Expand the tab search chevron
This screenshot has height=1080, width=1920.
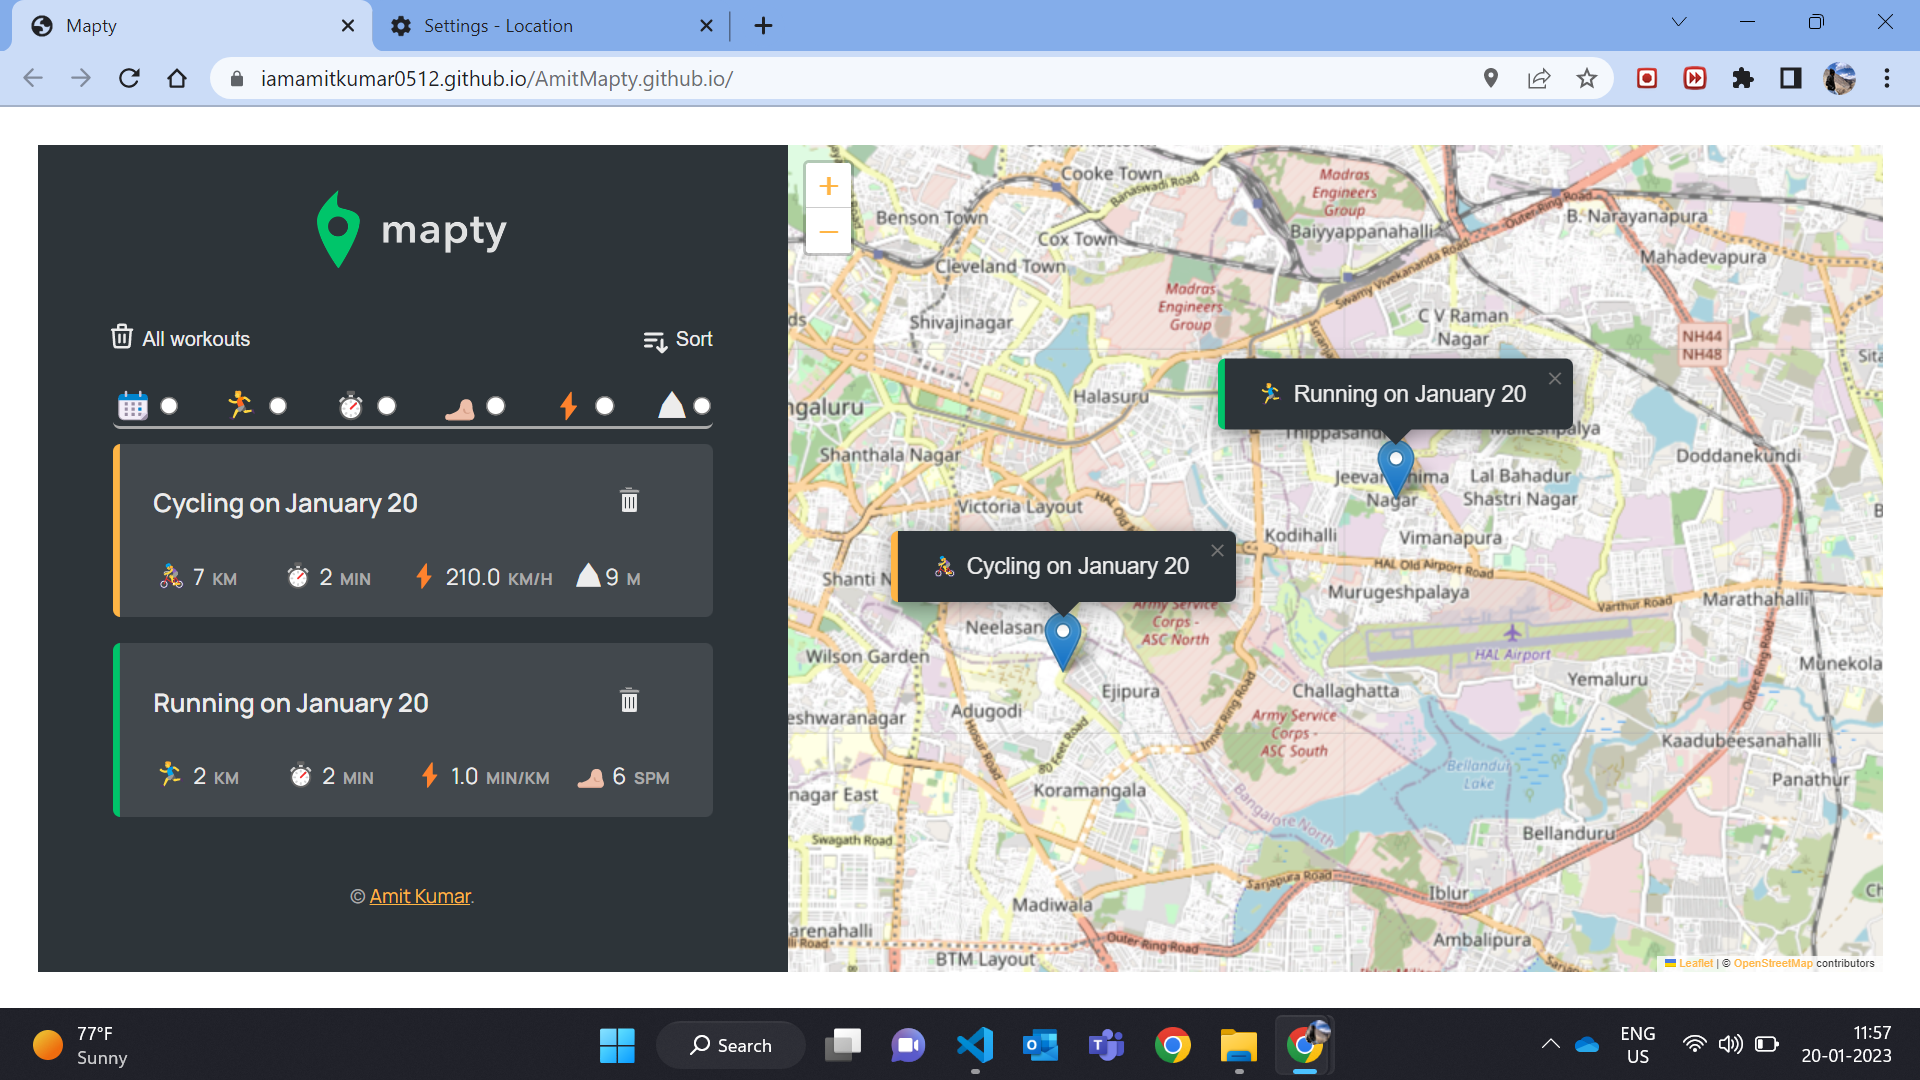click(x=1679, y=23)
